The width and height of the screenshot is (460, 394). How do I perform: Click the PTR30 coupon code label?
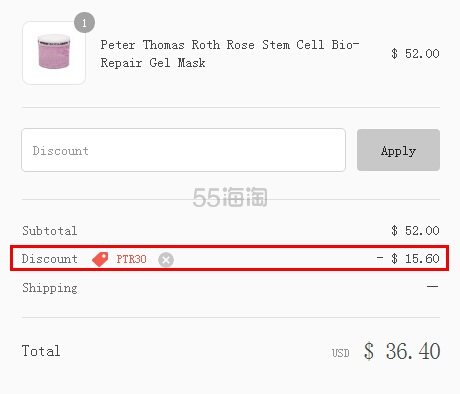click(131, 259)
